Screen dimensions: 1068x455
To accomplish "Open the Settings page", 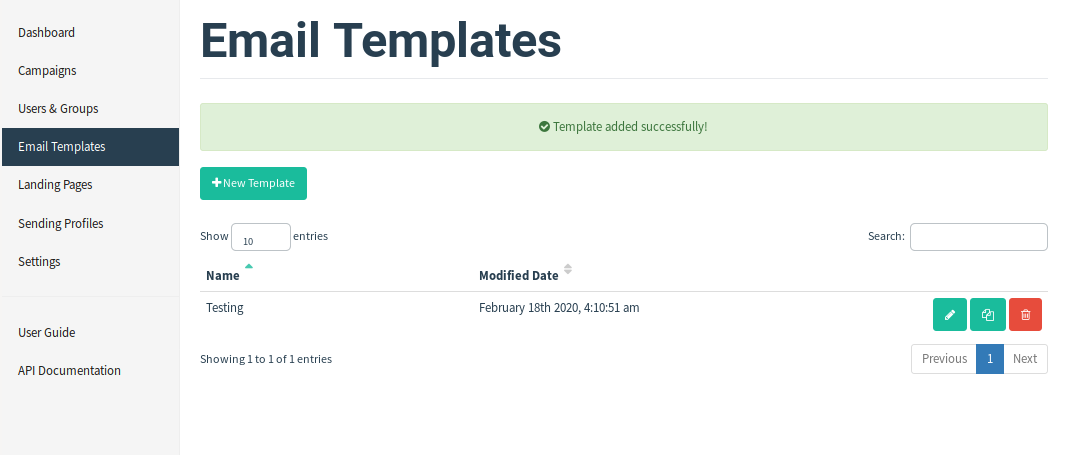I will tap(39, 261).
